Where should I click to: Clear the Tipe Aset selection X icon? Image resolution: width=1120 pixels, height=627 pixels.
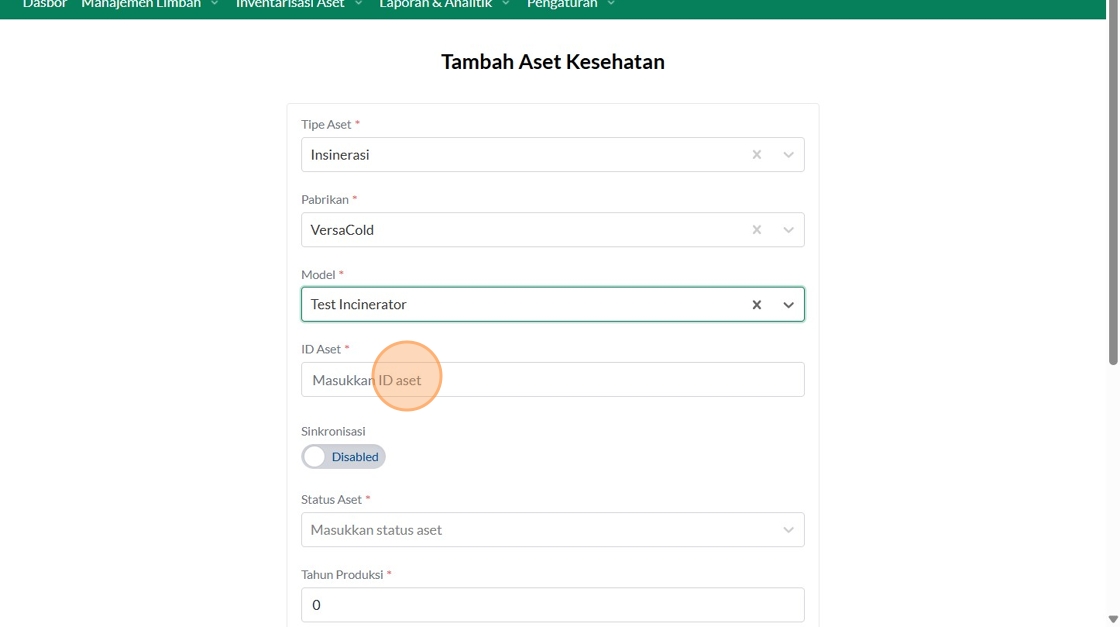point(757,155)
